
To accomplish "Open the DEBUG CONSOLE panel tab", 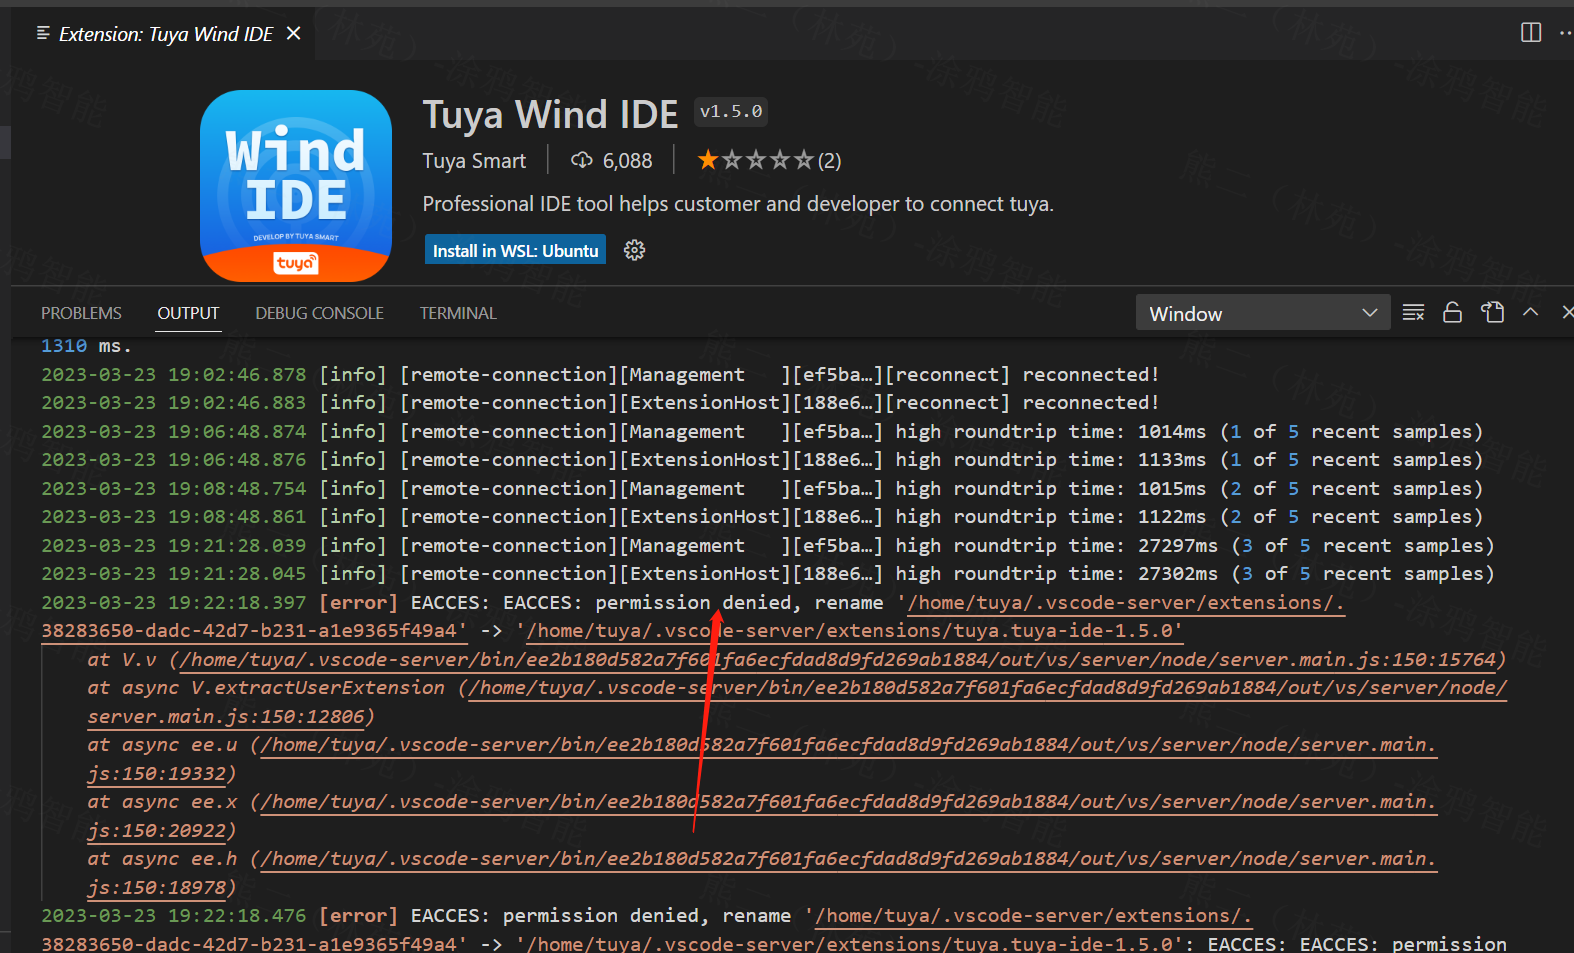I will point(319,313).
